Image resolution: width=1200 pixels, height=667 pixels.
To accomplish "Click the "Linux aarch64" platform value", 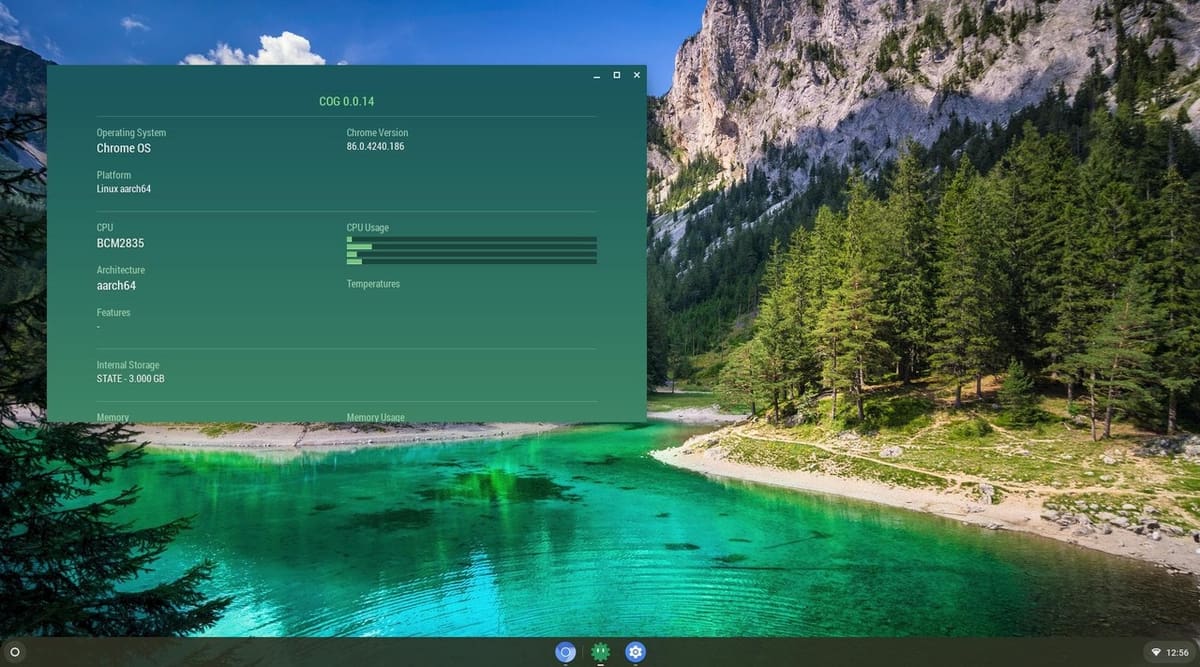I will (124, 189).
